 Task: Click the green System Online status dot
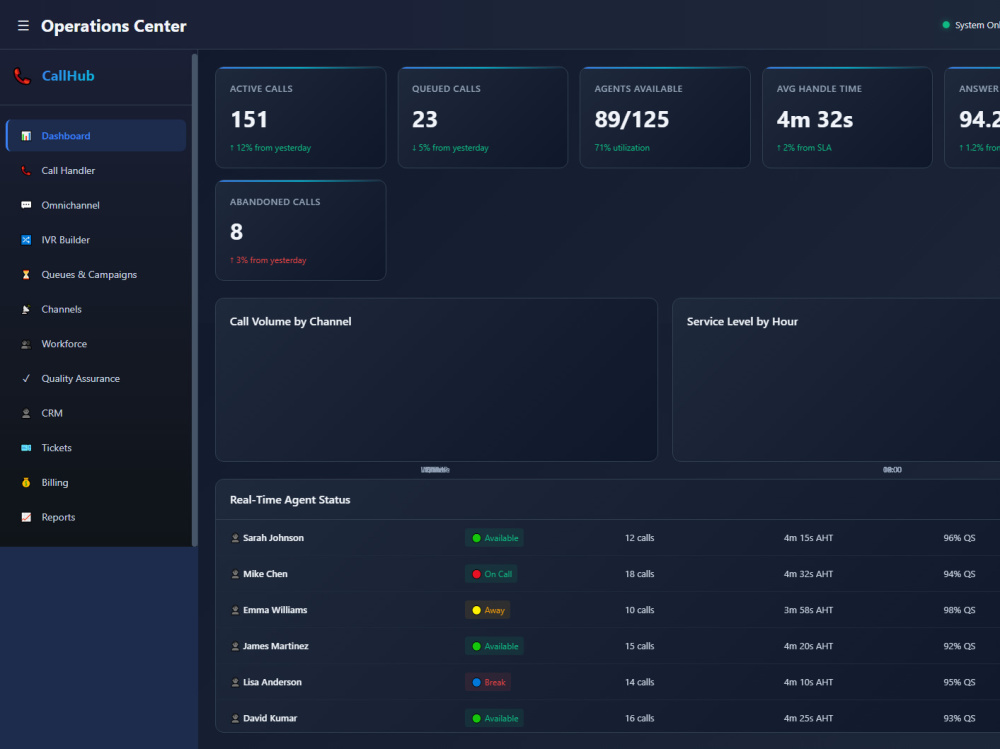(946, 25)
